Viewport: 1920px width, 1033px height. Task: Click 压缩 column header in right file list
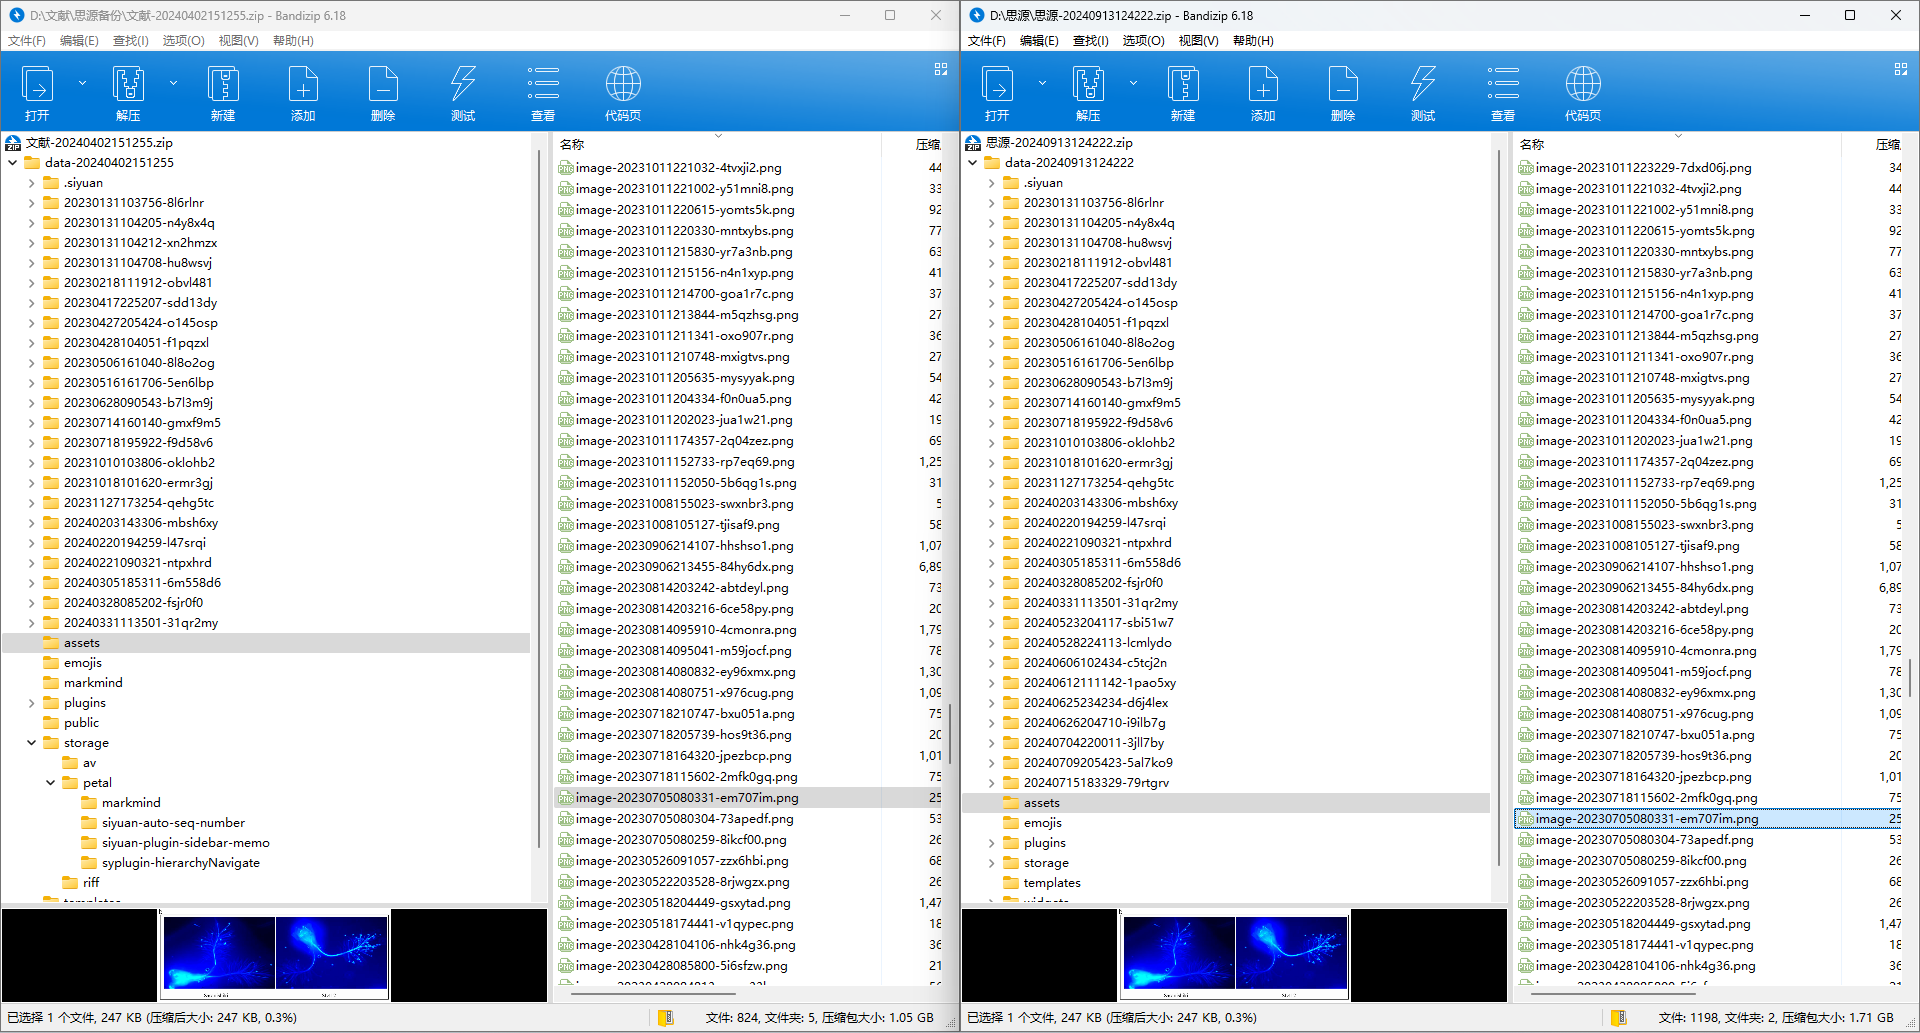(x=1887, y=144)
